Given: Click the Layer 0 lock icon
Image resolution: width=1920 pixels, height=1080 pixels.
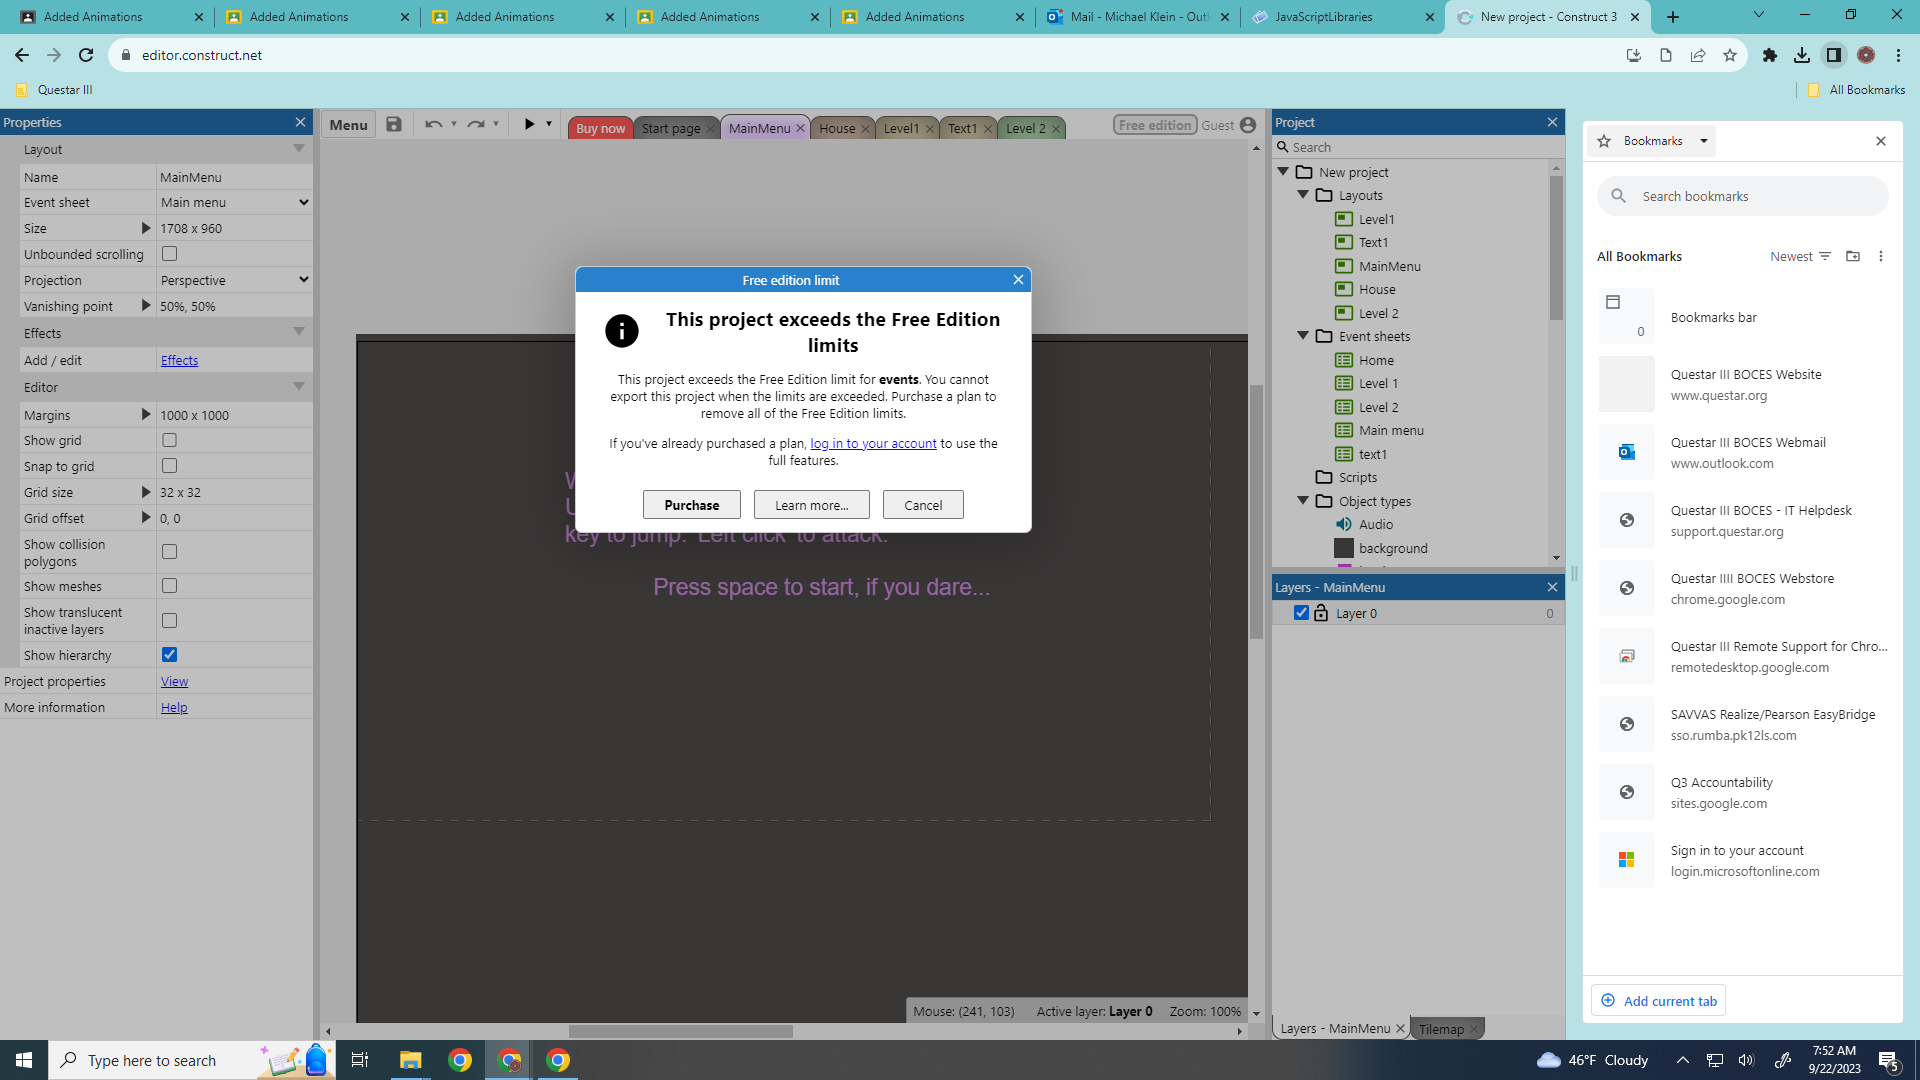Looking at the screenshot, I should tap(1321, 613).
